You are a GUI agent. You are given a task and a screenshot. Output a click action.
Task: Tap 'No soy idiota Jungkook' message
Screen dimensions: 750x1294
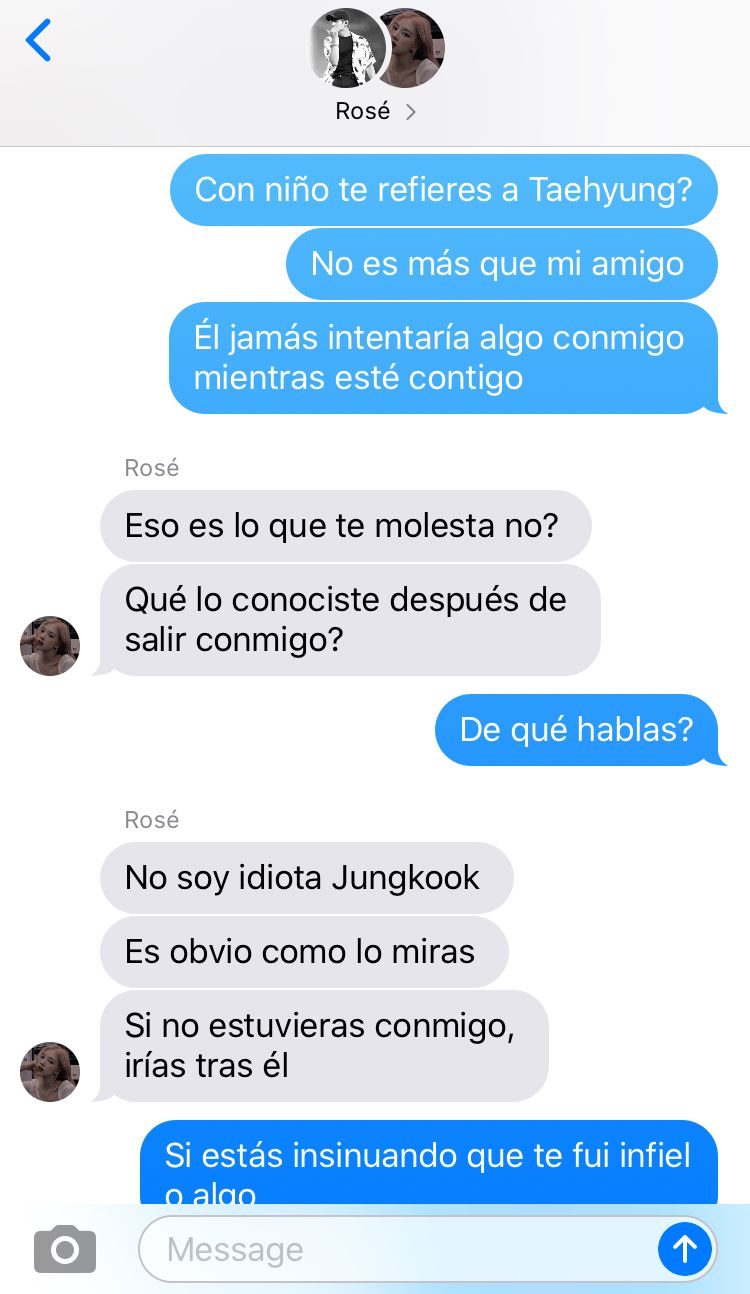click(x=307, y=877)
